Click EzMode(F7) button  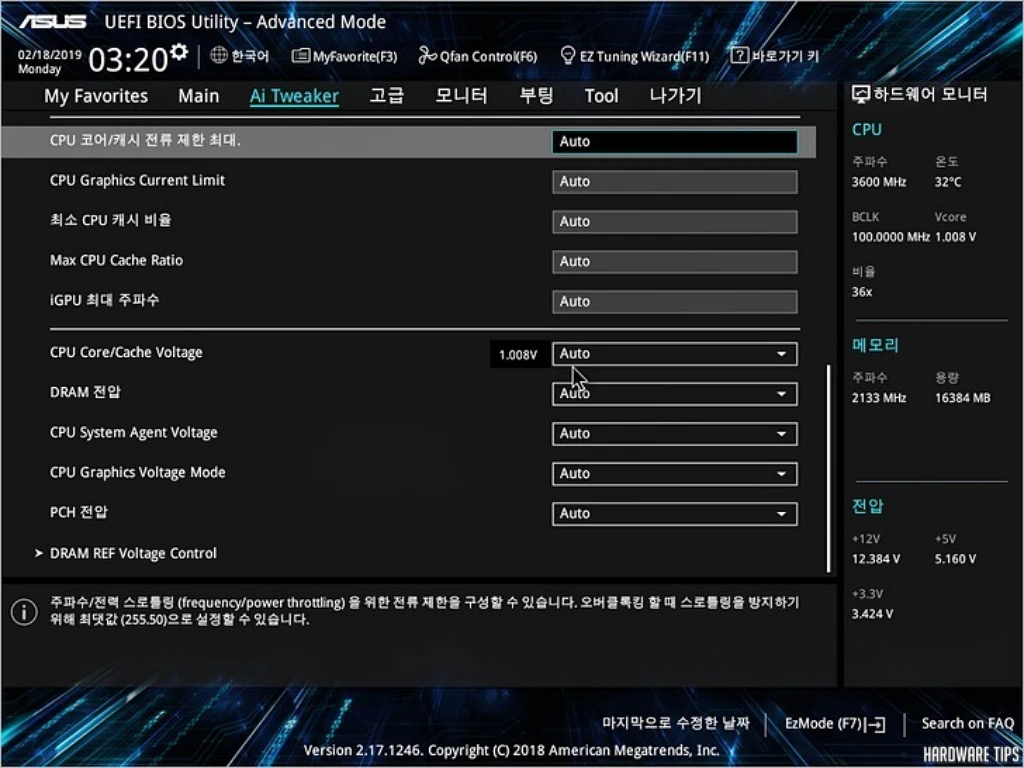pos(835,724)
